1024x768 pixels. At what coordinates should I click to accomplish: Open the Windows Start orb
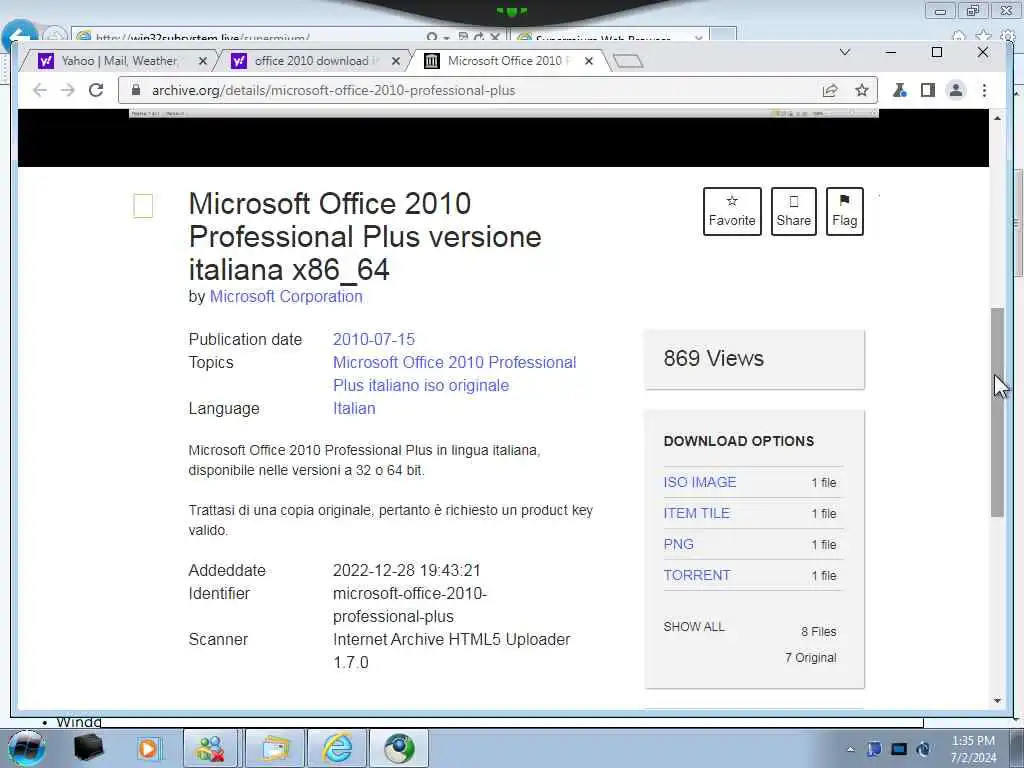click(x=26, y=748)
